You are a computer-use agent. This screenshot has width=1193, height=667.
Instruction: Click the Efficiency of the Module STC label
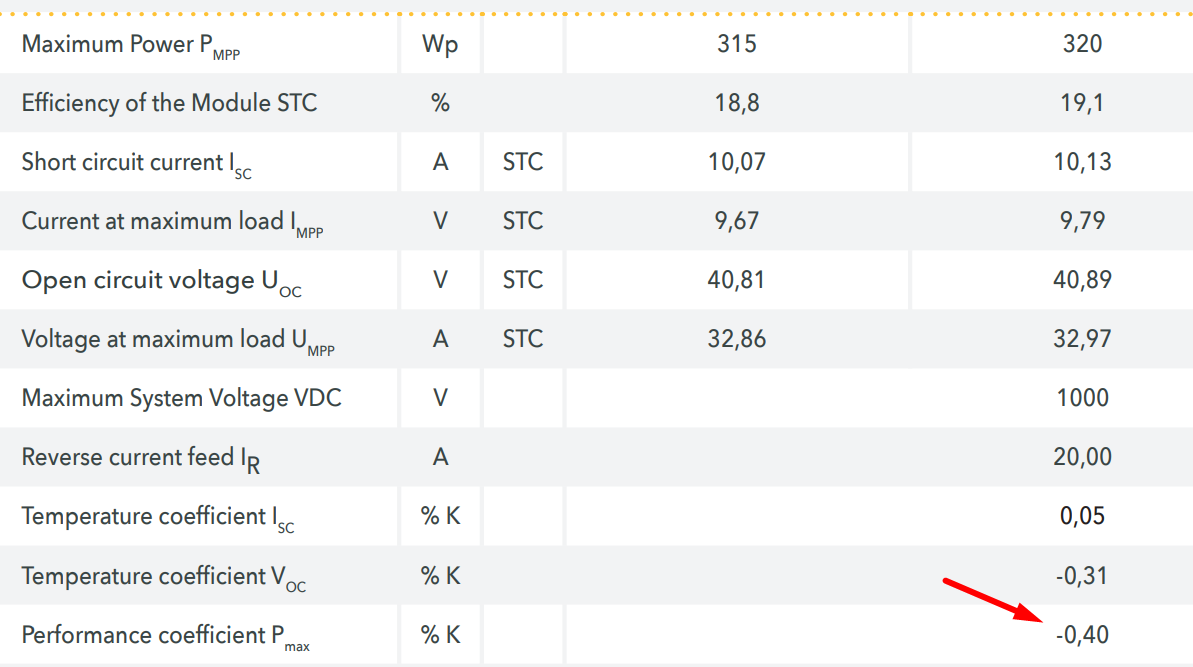tap(169, 103)
